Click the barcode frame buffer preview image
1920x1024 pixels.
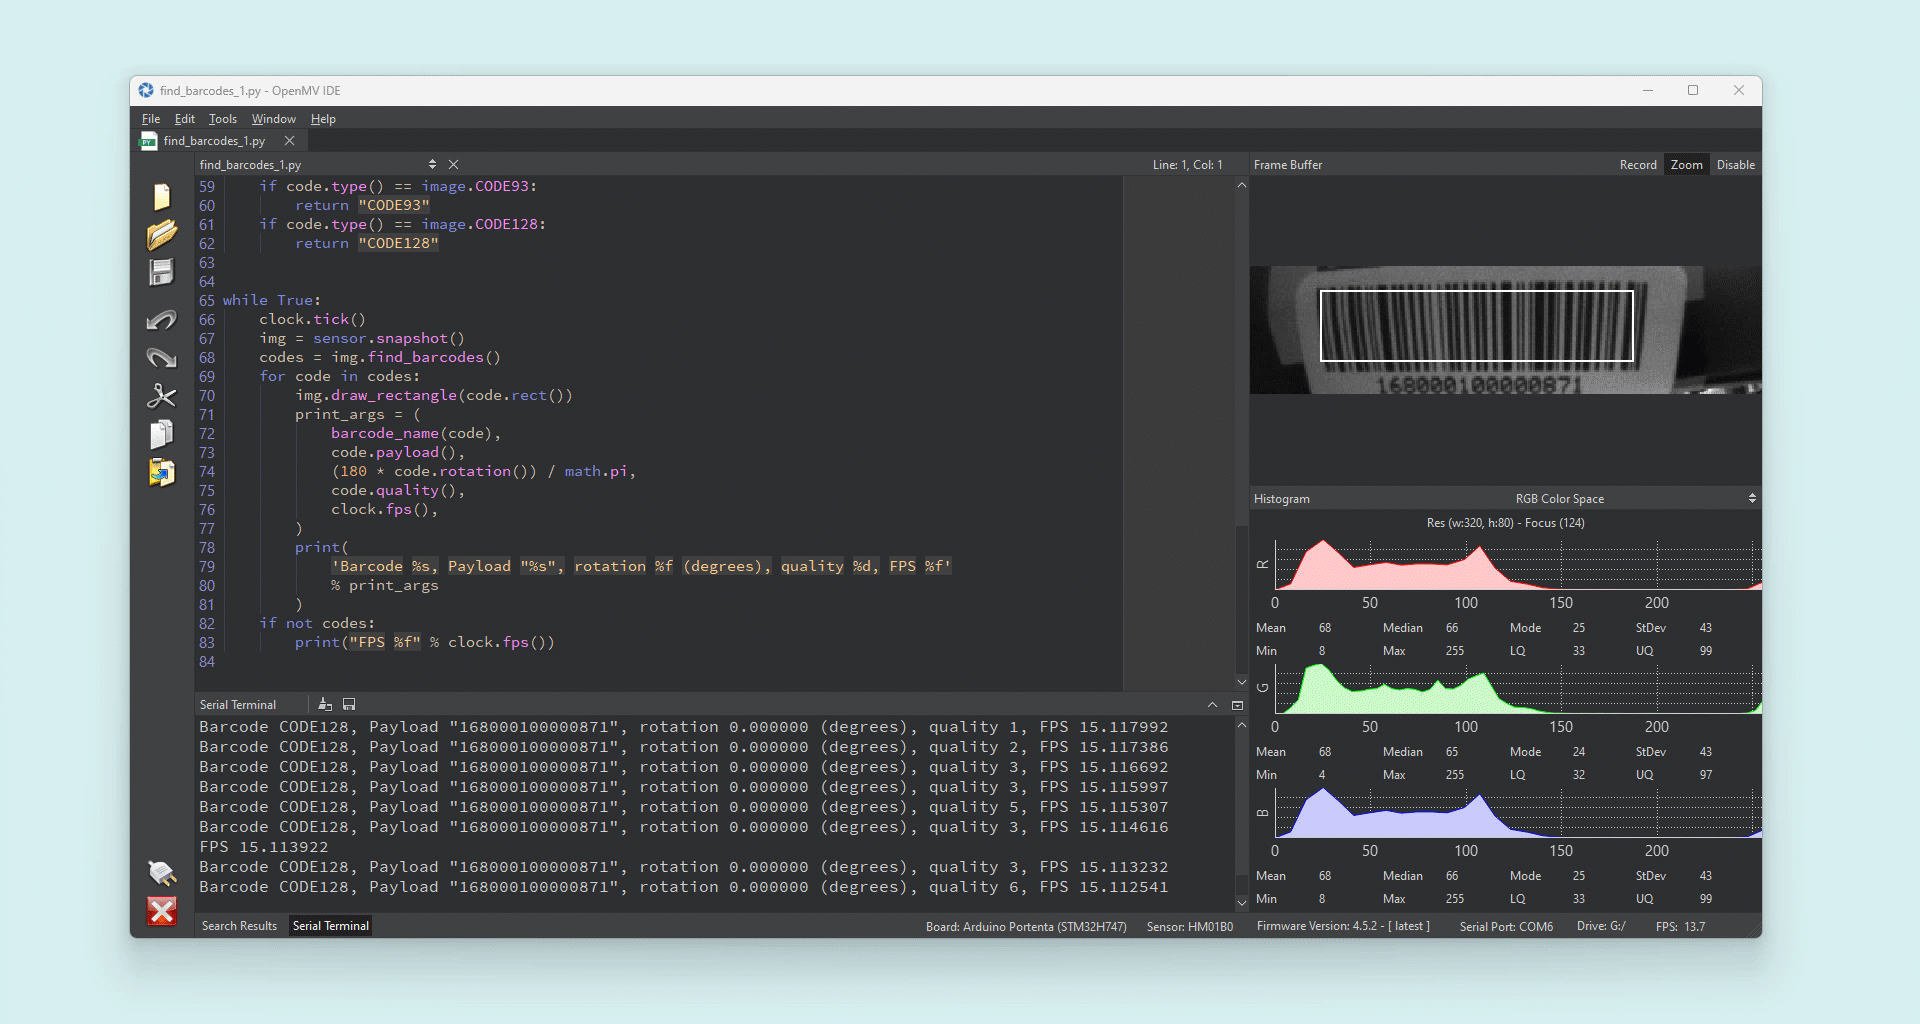1505,330
